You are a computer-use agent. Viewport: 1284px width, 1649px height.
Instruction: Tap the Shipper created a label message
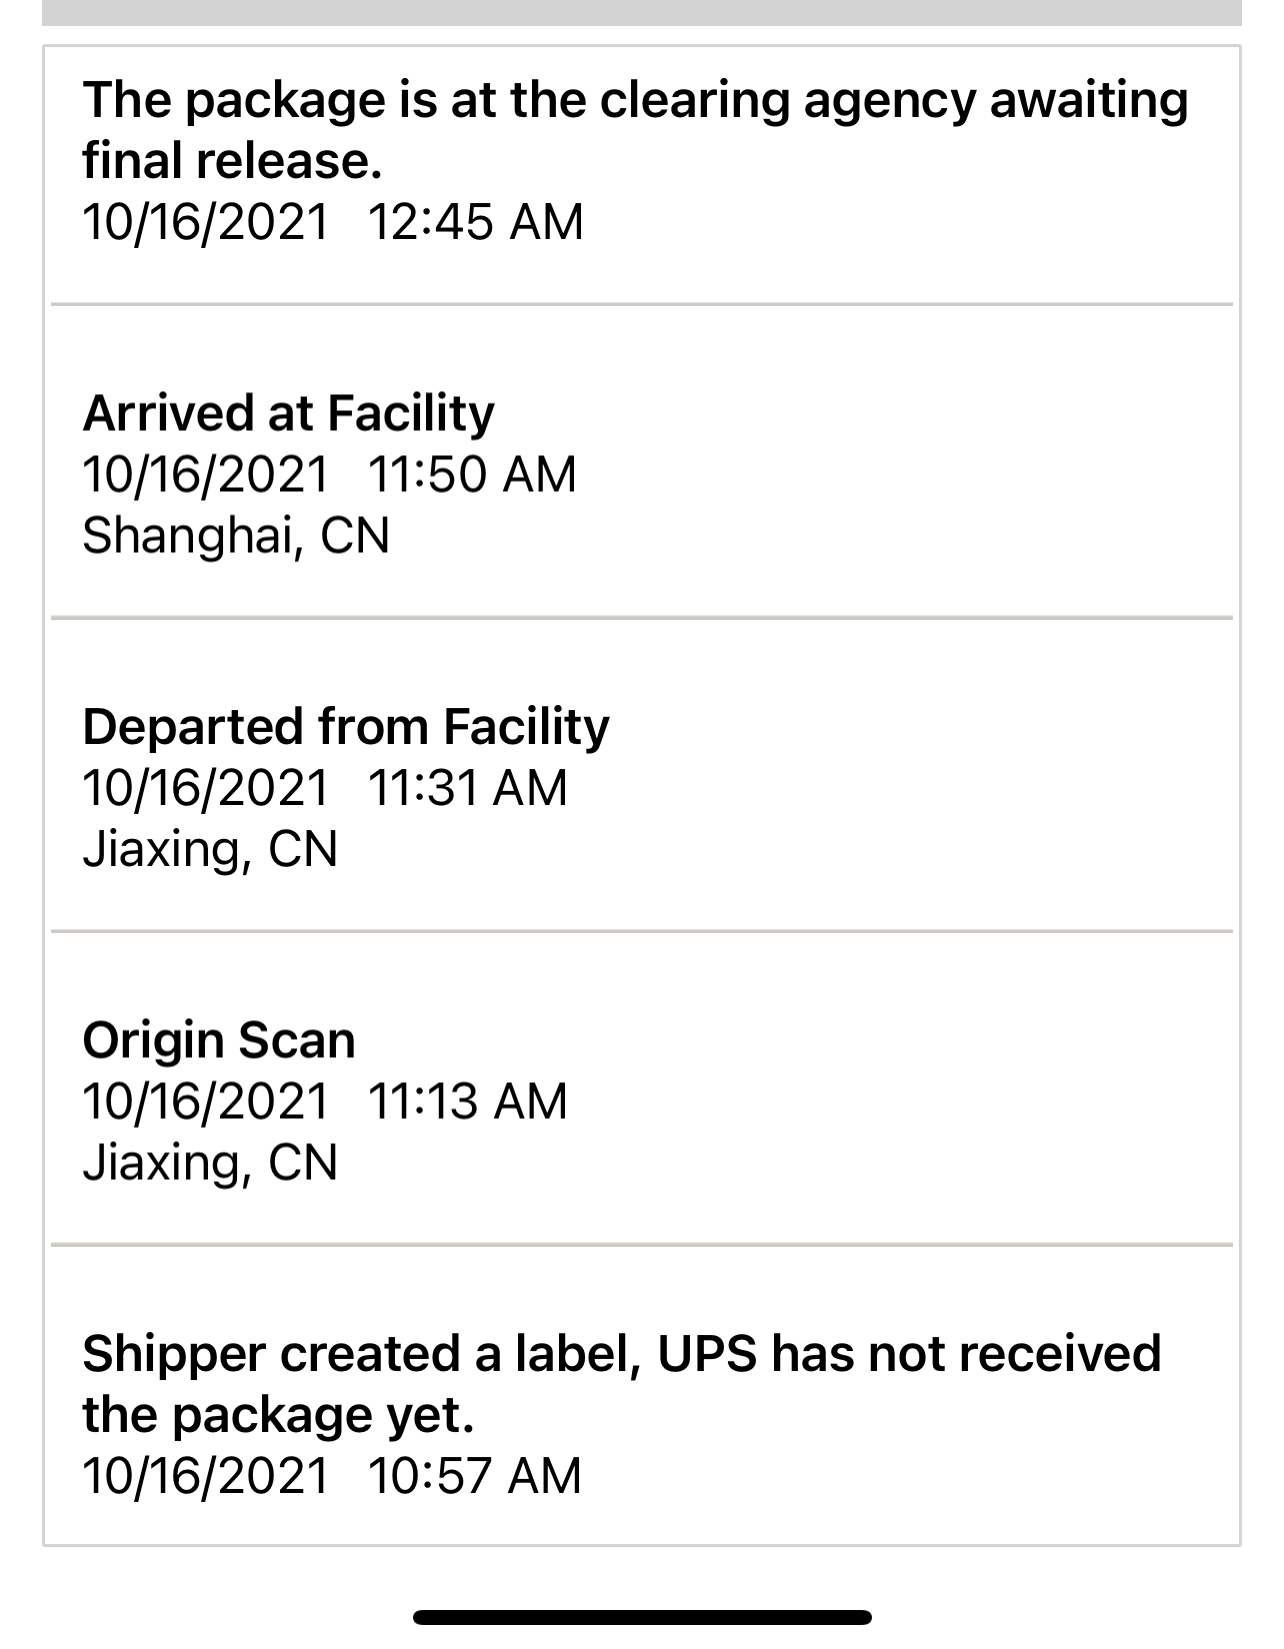620,1384
